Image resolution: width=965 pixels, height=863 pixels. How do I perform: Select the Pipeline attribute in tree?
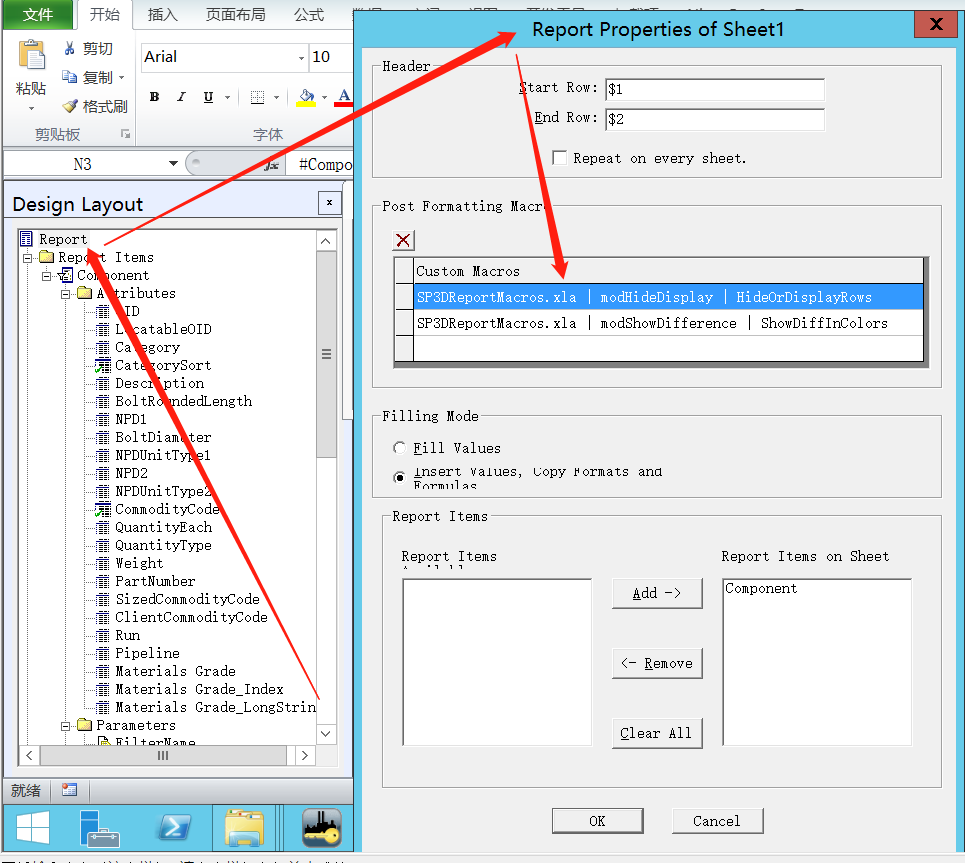coord(147,653)
